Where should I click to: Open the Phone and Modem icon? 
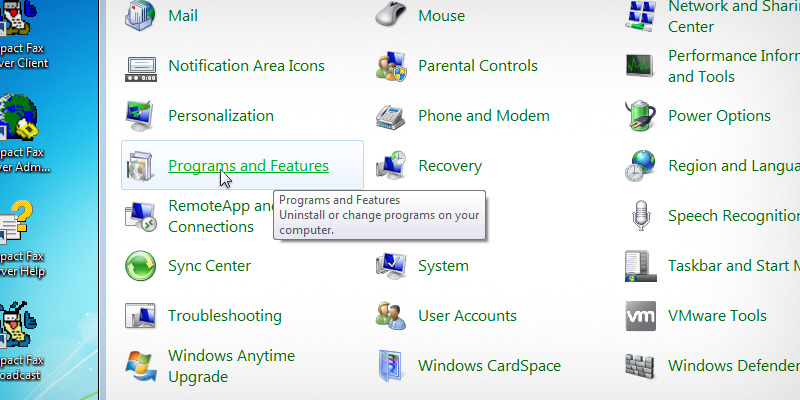click(390, 116)
